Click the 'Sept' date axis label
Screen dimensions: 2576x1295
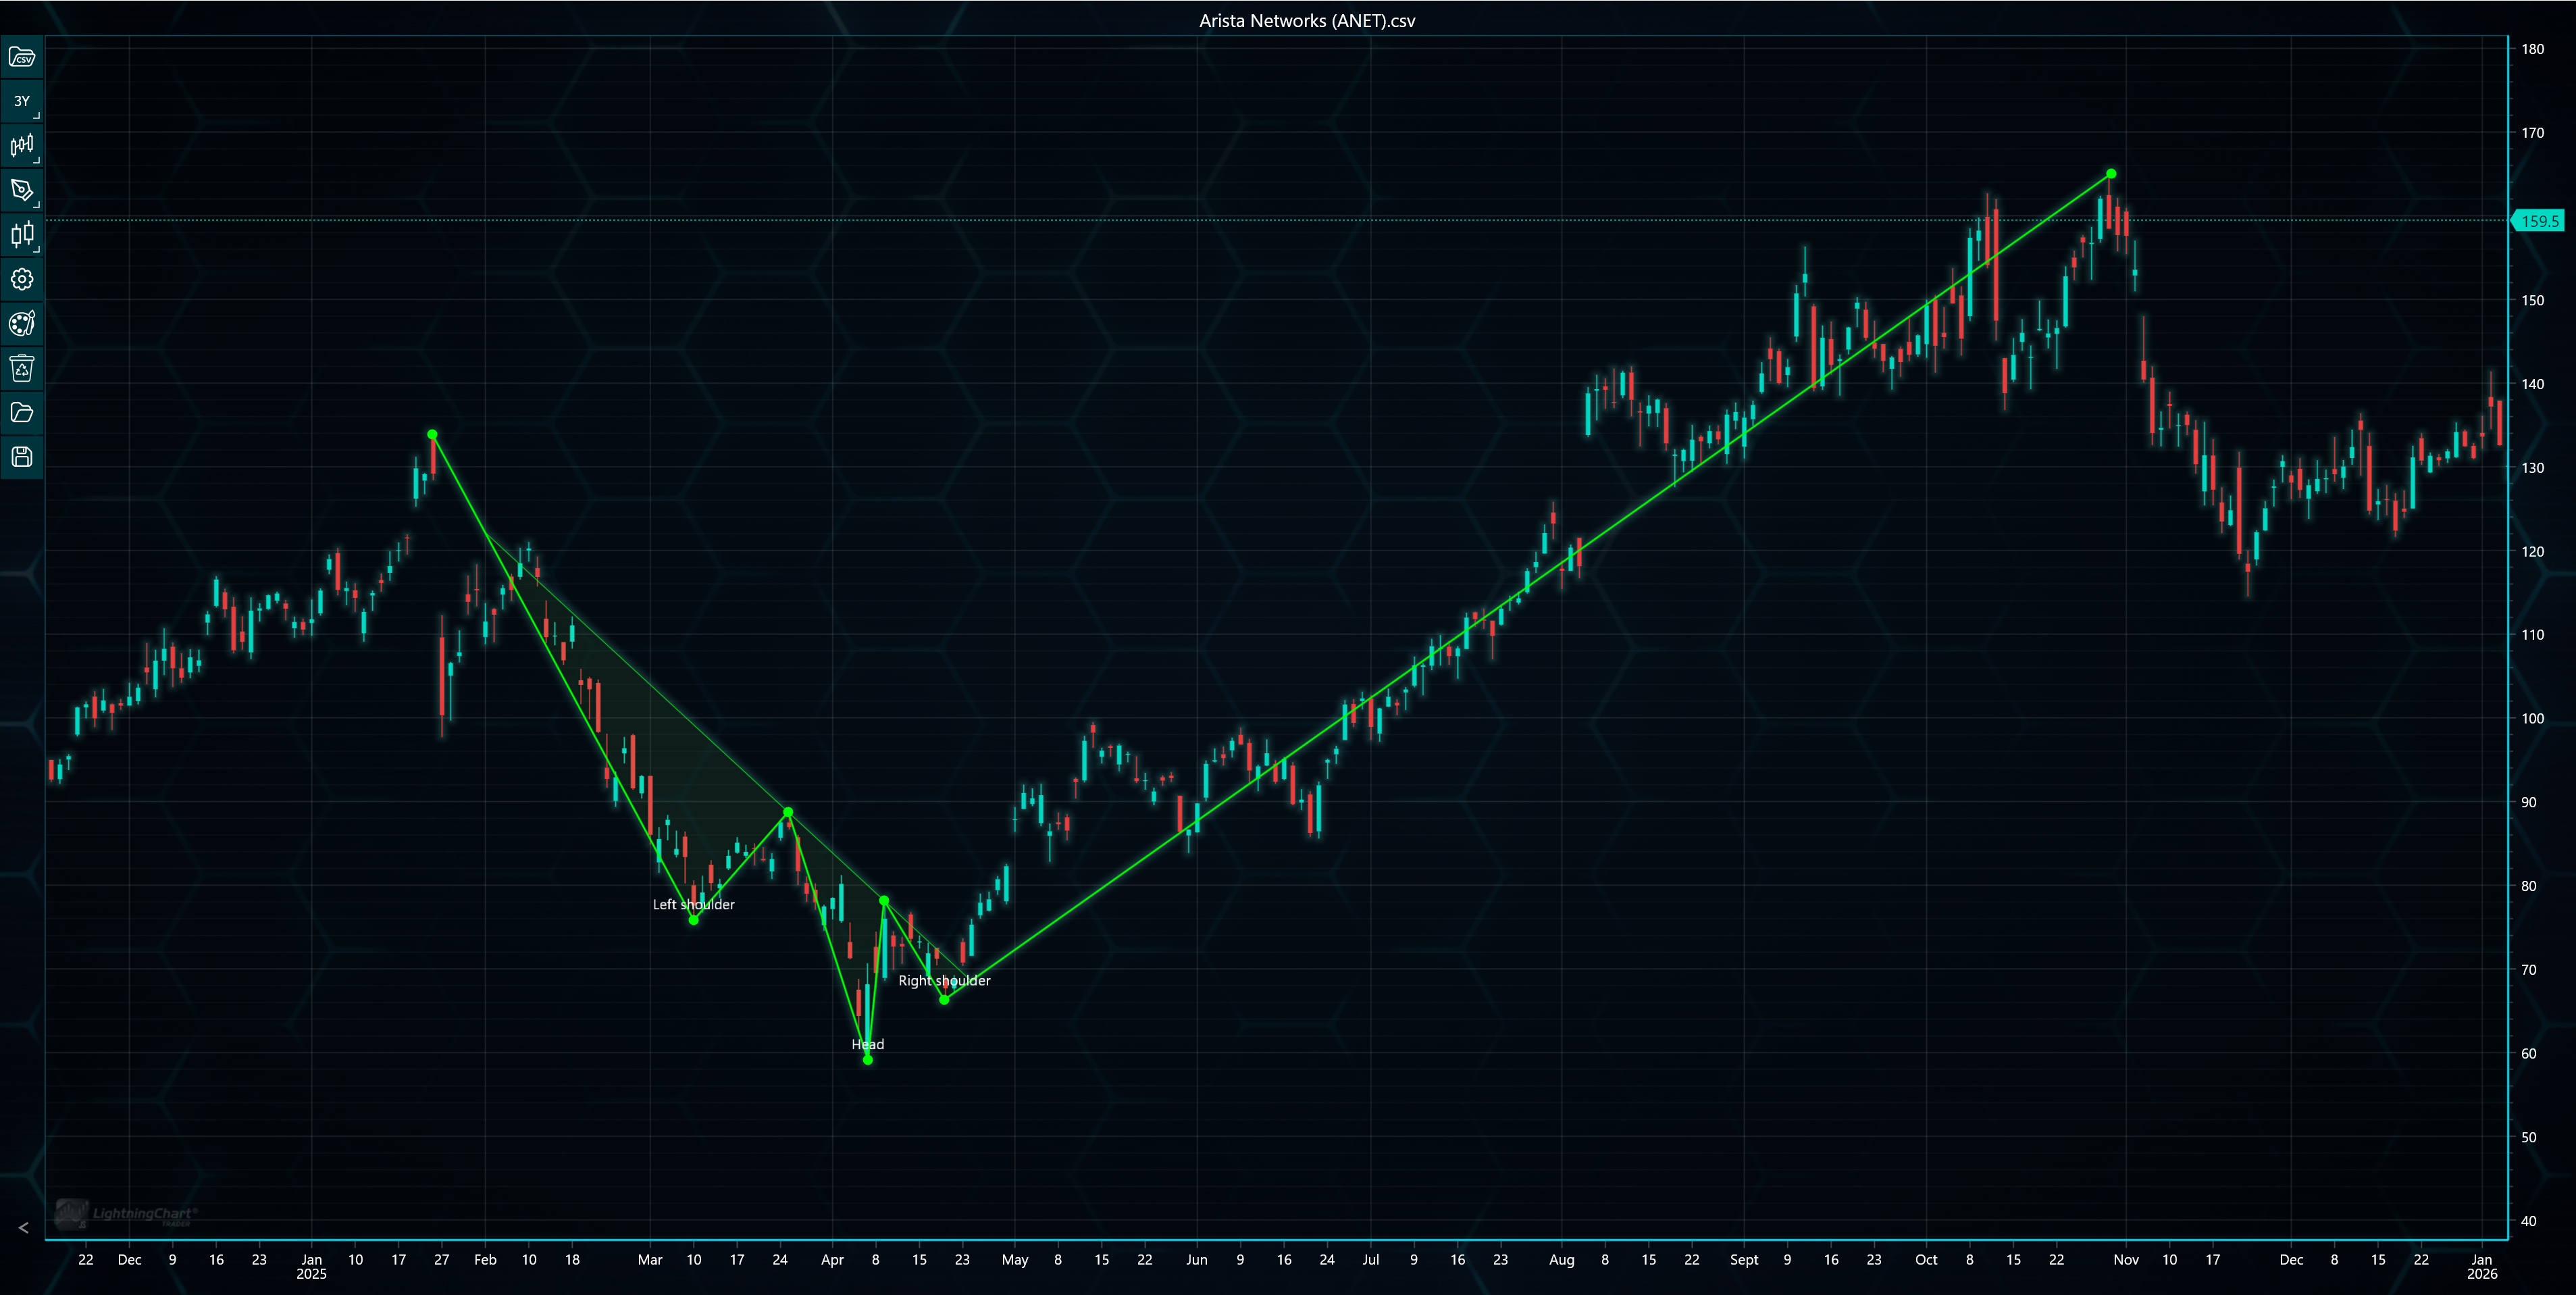pyautogui.click(x=1744, y=1259)
